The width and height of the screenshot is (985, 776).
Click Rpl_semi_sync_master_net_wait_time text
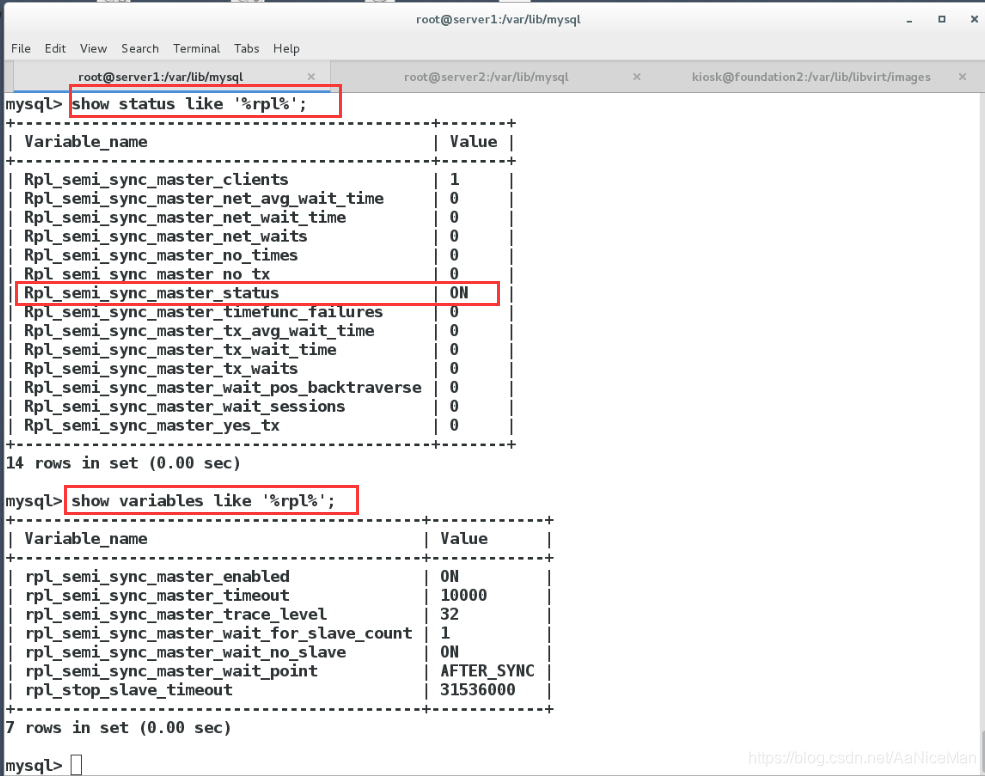185,217
